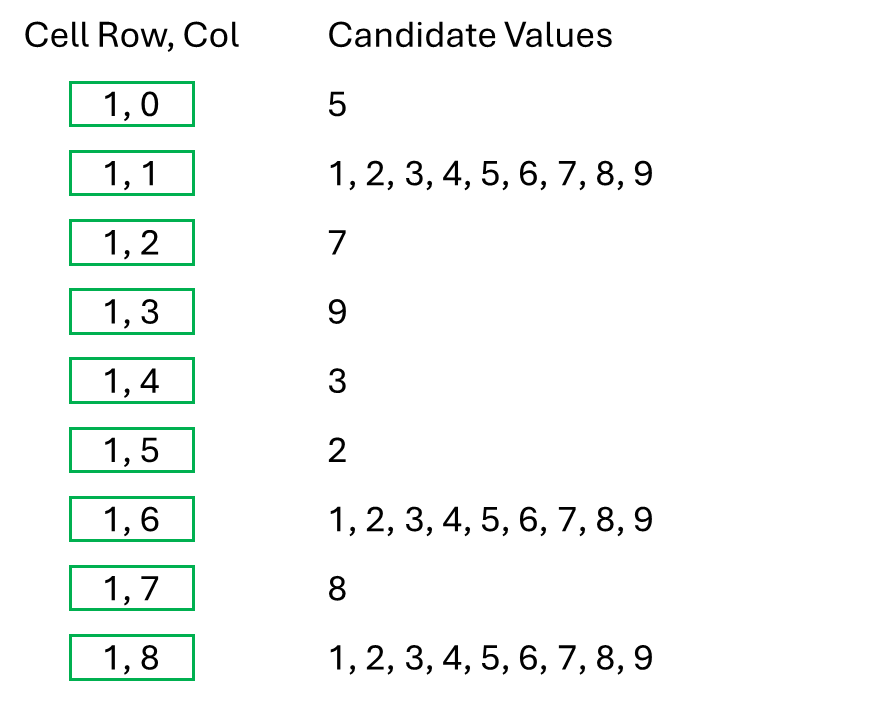
Task: Click the cell box labeled 1, 0
Action: pyautogui.click(x=131, y=105)
